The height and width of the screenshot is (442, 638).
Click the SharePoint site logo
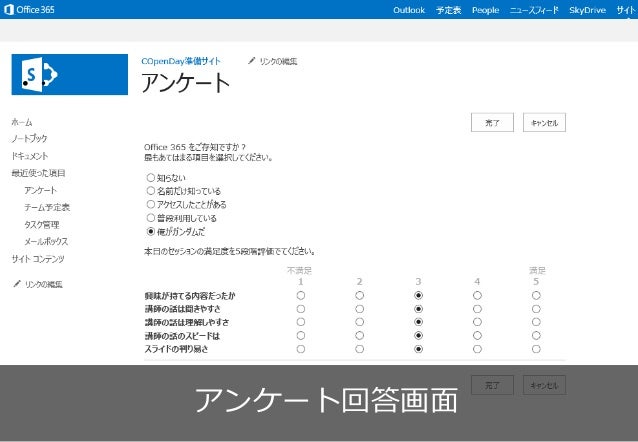point(70,74)
